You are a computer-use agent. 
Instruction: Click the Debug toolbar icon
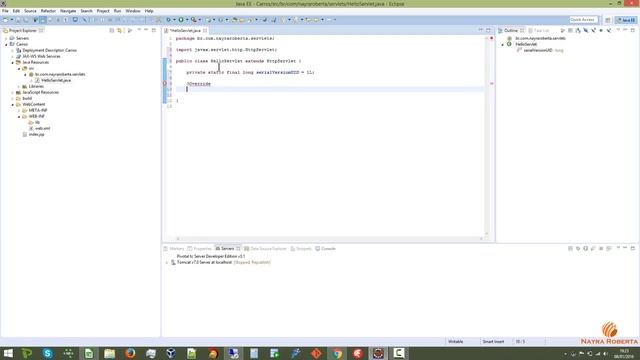coord(168,20)
